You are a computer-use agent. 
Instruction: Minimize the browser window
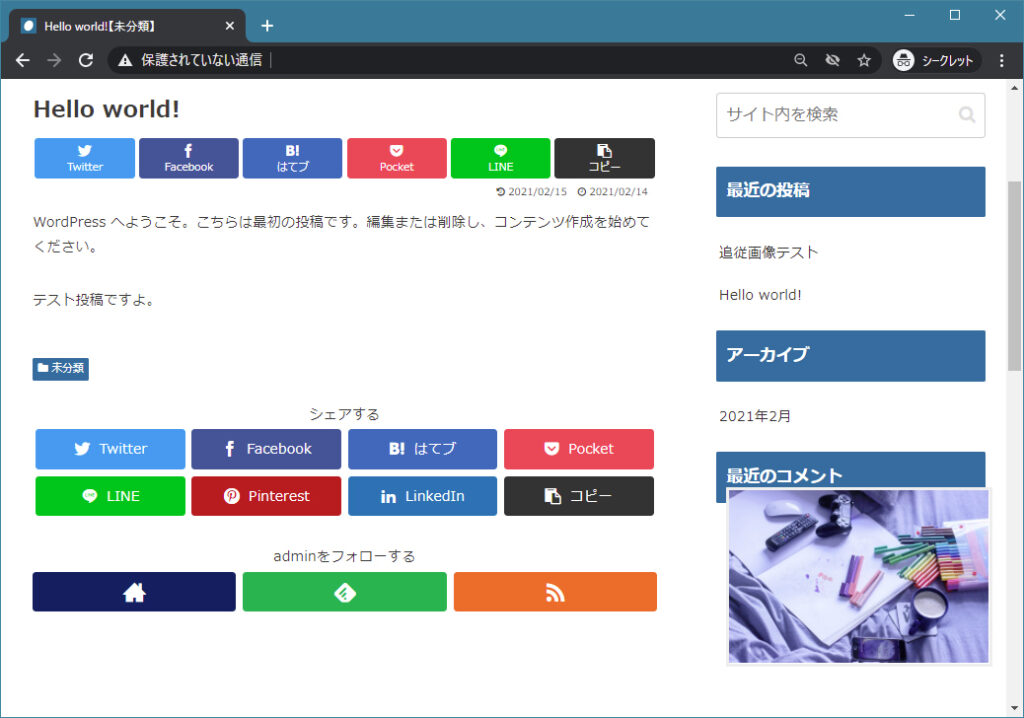click(909, 15)
